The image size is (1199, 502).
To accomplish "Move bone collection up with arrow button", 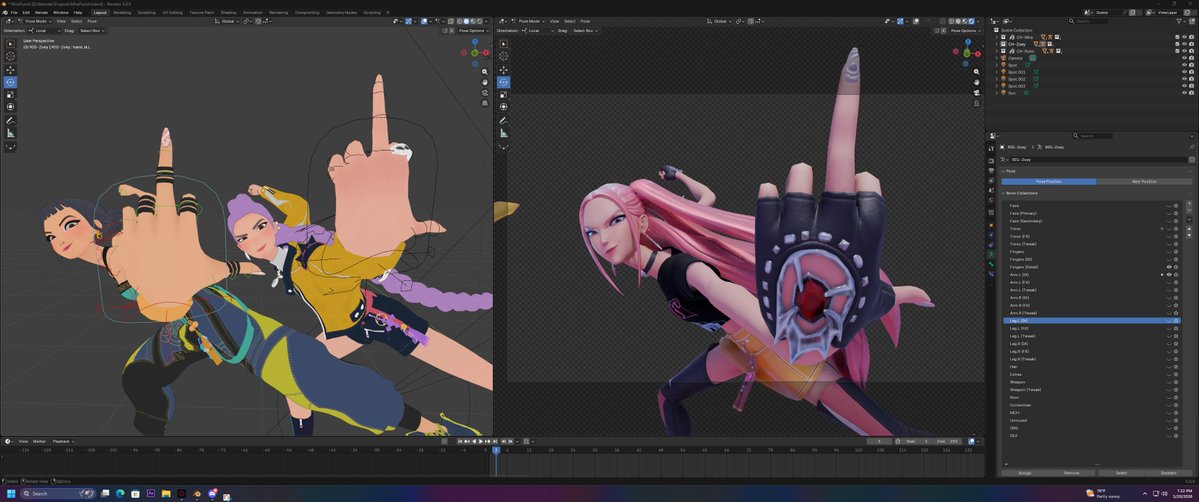I will (1188, 229).
